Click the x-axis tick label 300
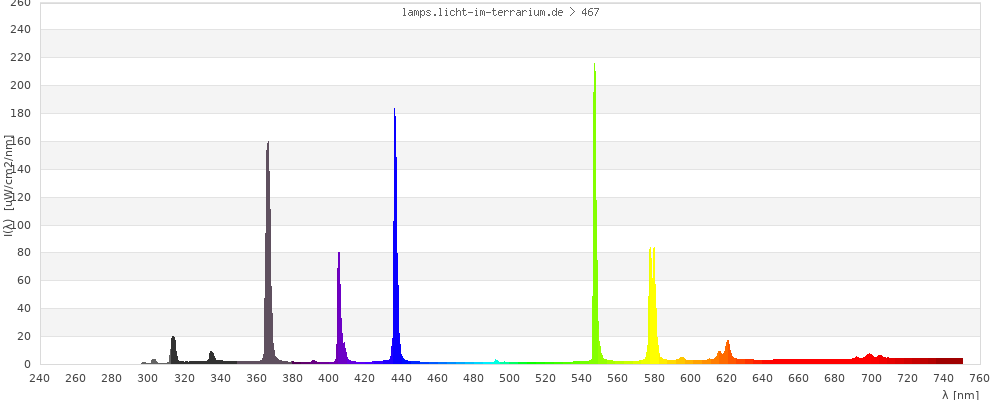The height and width of the screenshot is (400, 1000). tap(148, 378)
